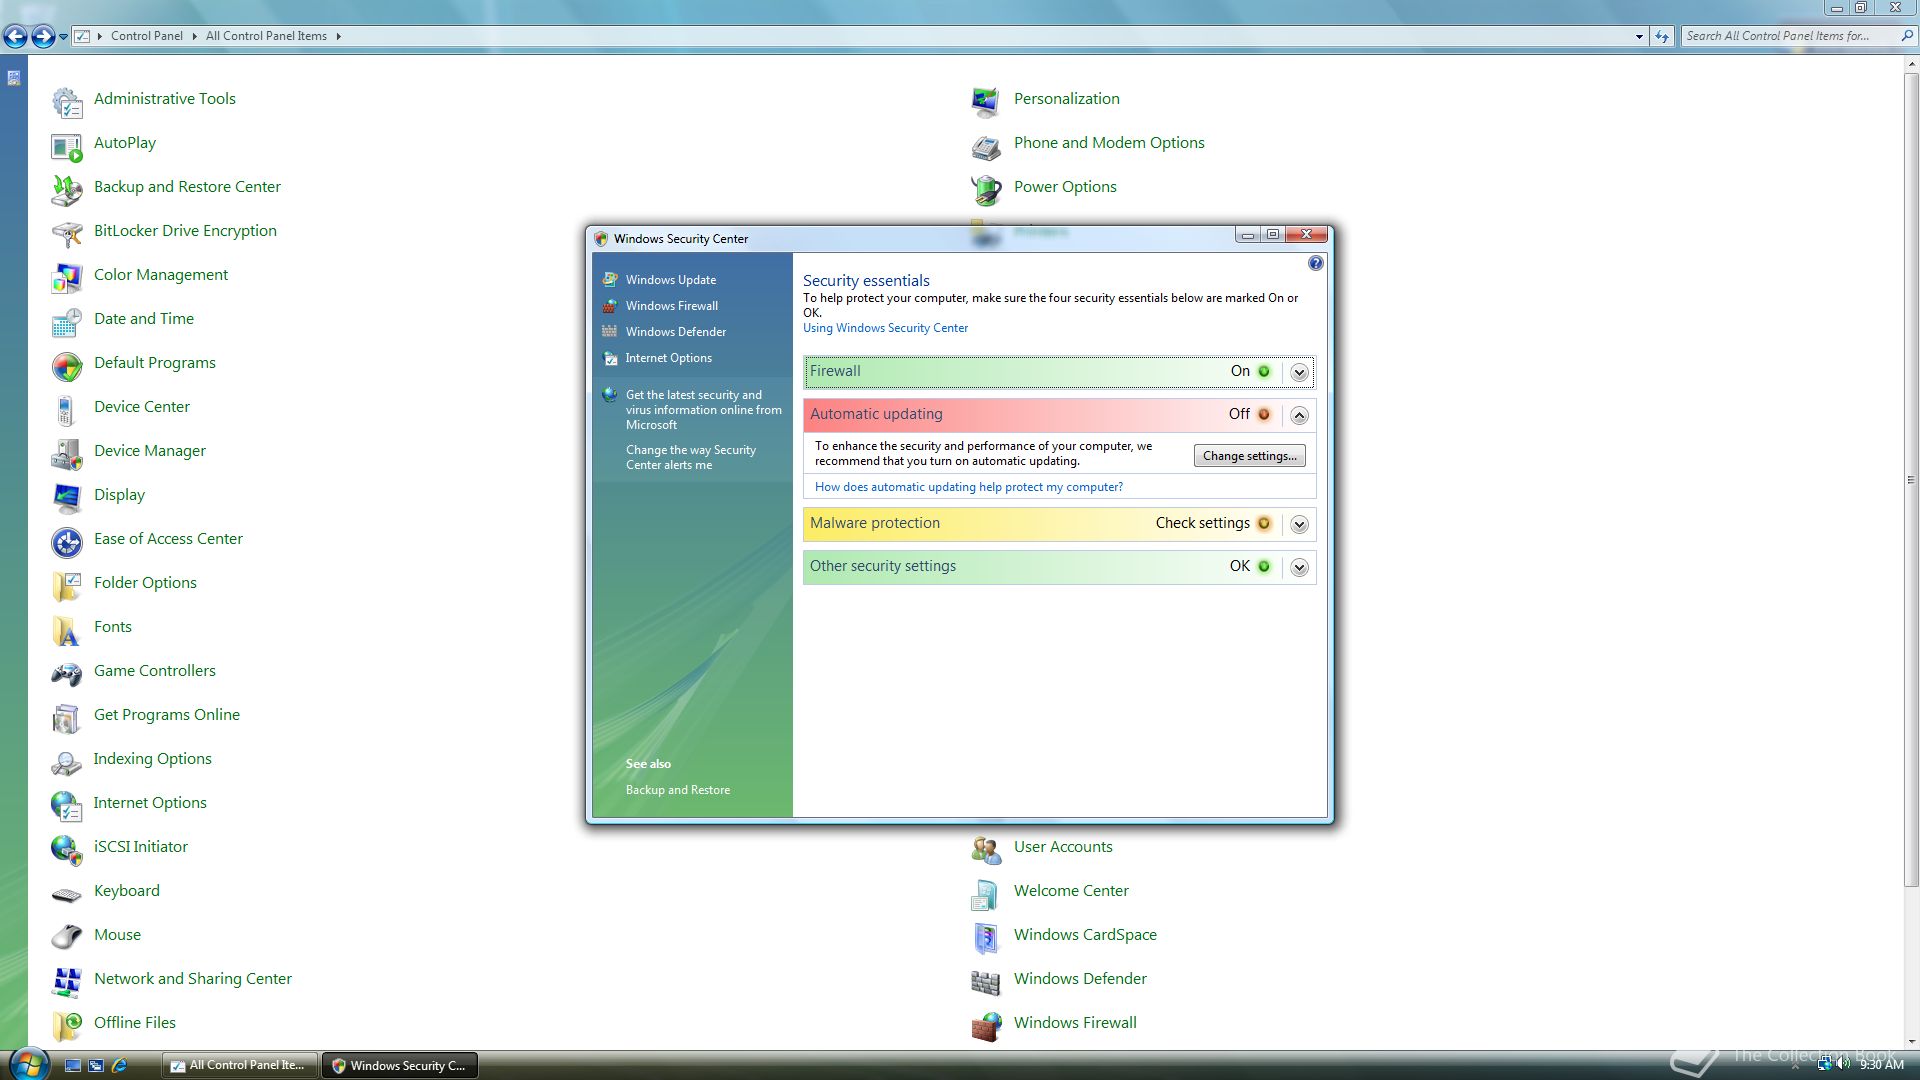The image size is (1920, 1080).
Task: Refresh the Control Panel view
Action: 1662,36
